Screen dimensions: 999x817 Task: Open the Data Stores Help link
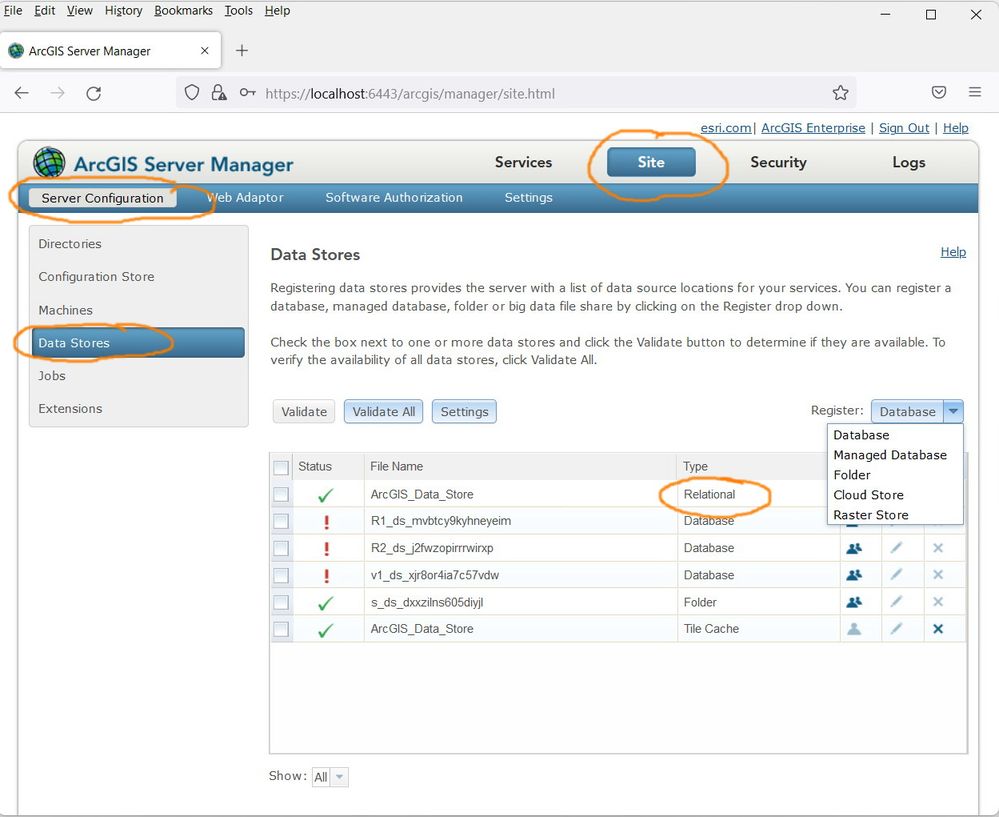coord(953,252)
